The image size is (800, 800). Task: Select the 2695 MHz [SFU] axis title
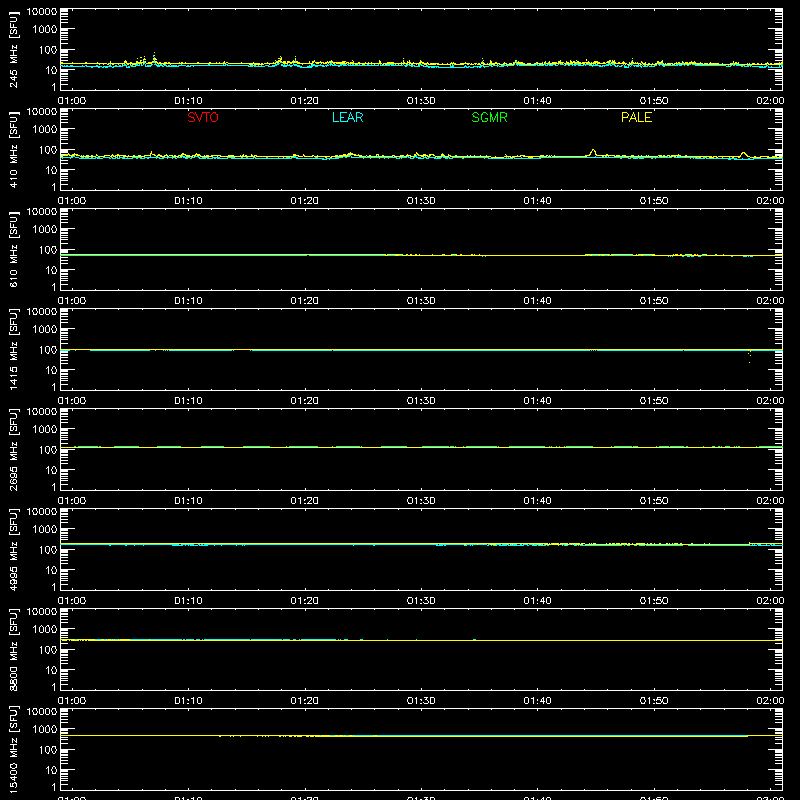coord(13,449)
